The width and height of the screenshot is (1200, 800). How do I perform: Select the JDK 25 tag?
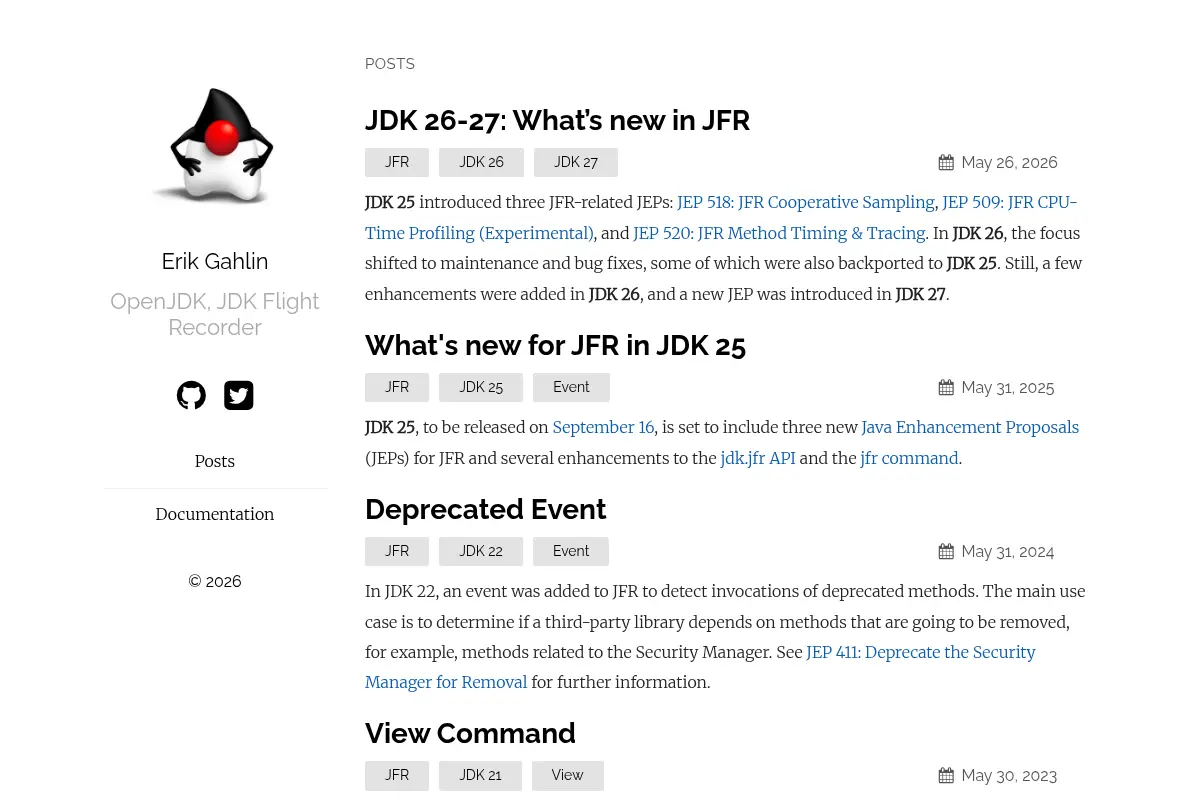[x=481, y=387]
